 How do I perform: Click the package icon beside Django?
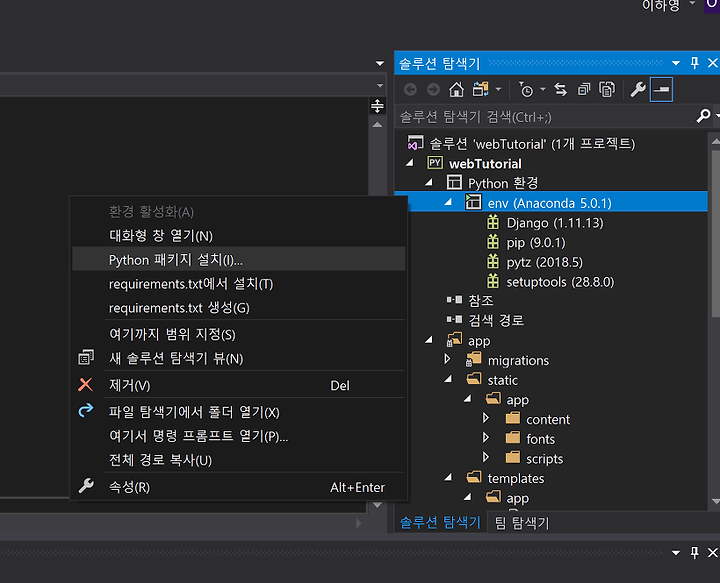click(x=493, y=223)
